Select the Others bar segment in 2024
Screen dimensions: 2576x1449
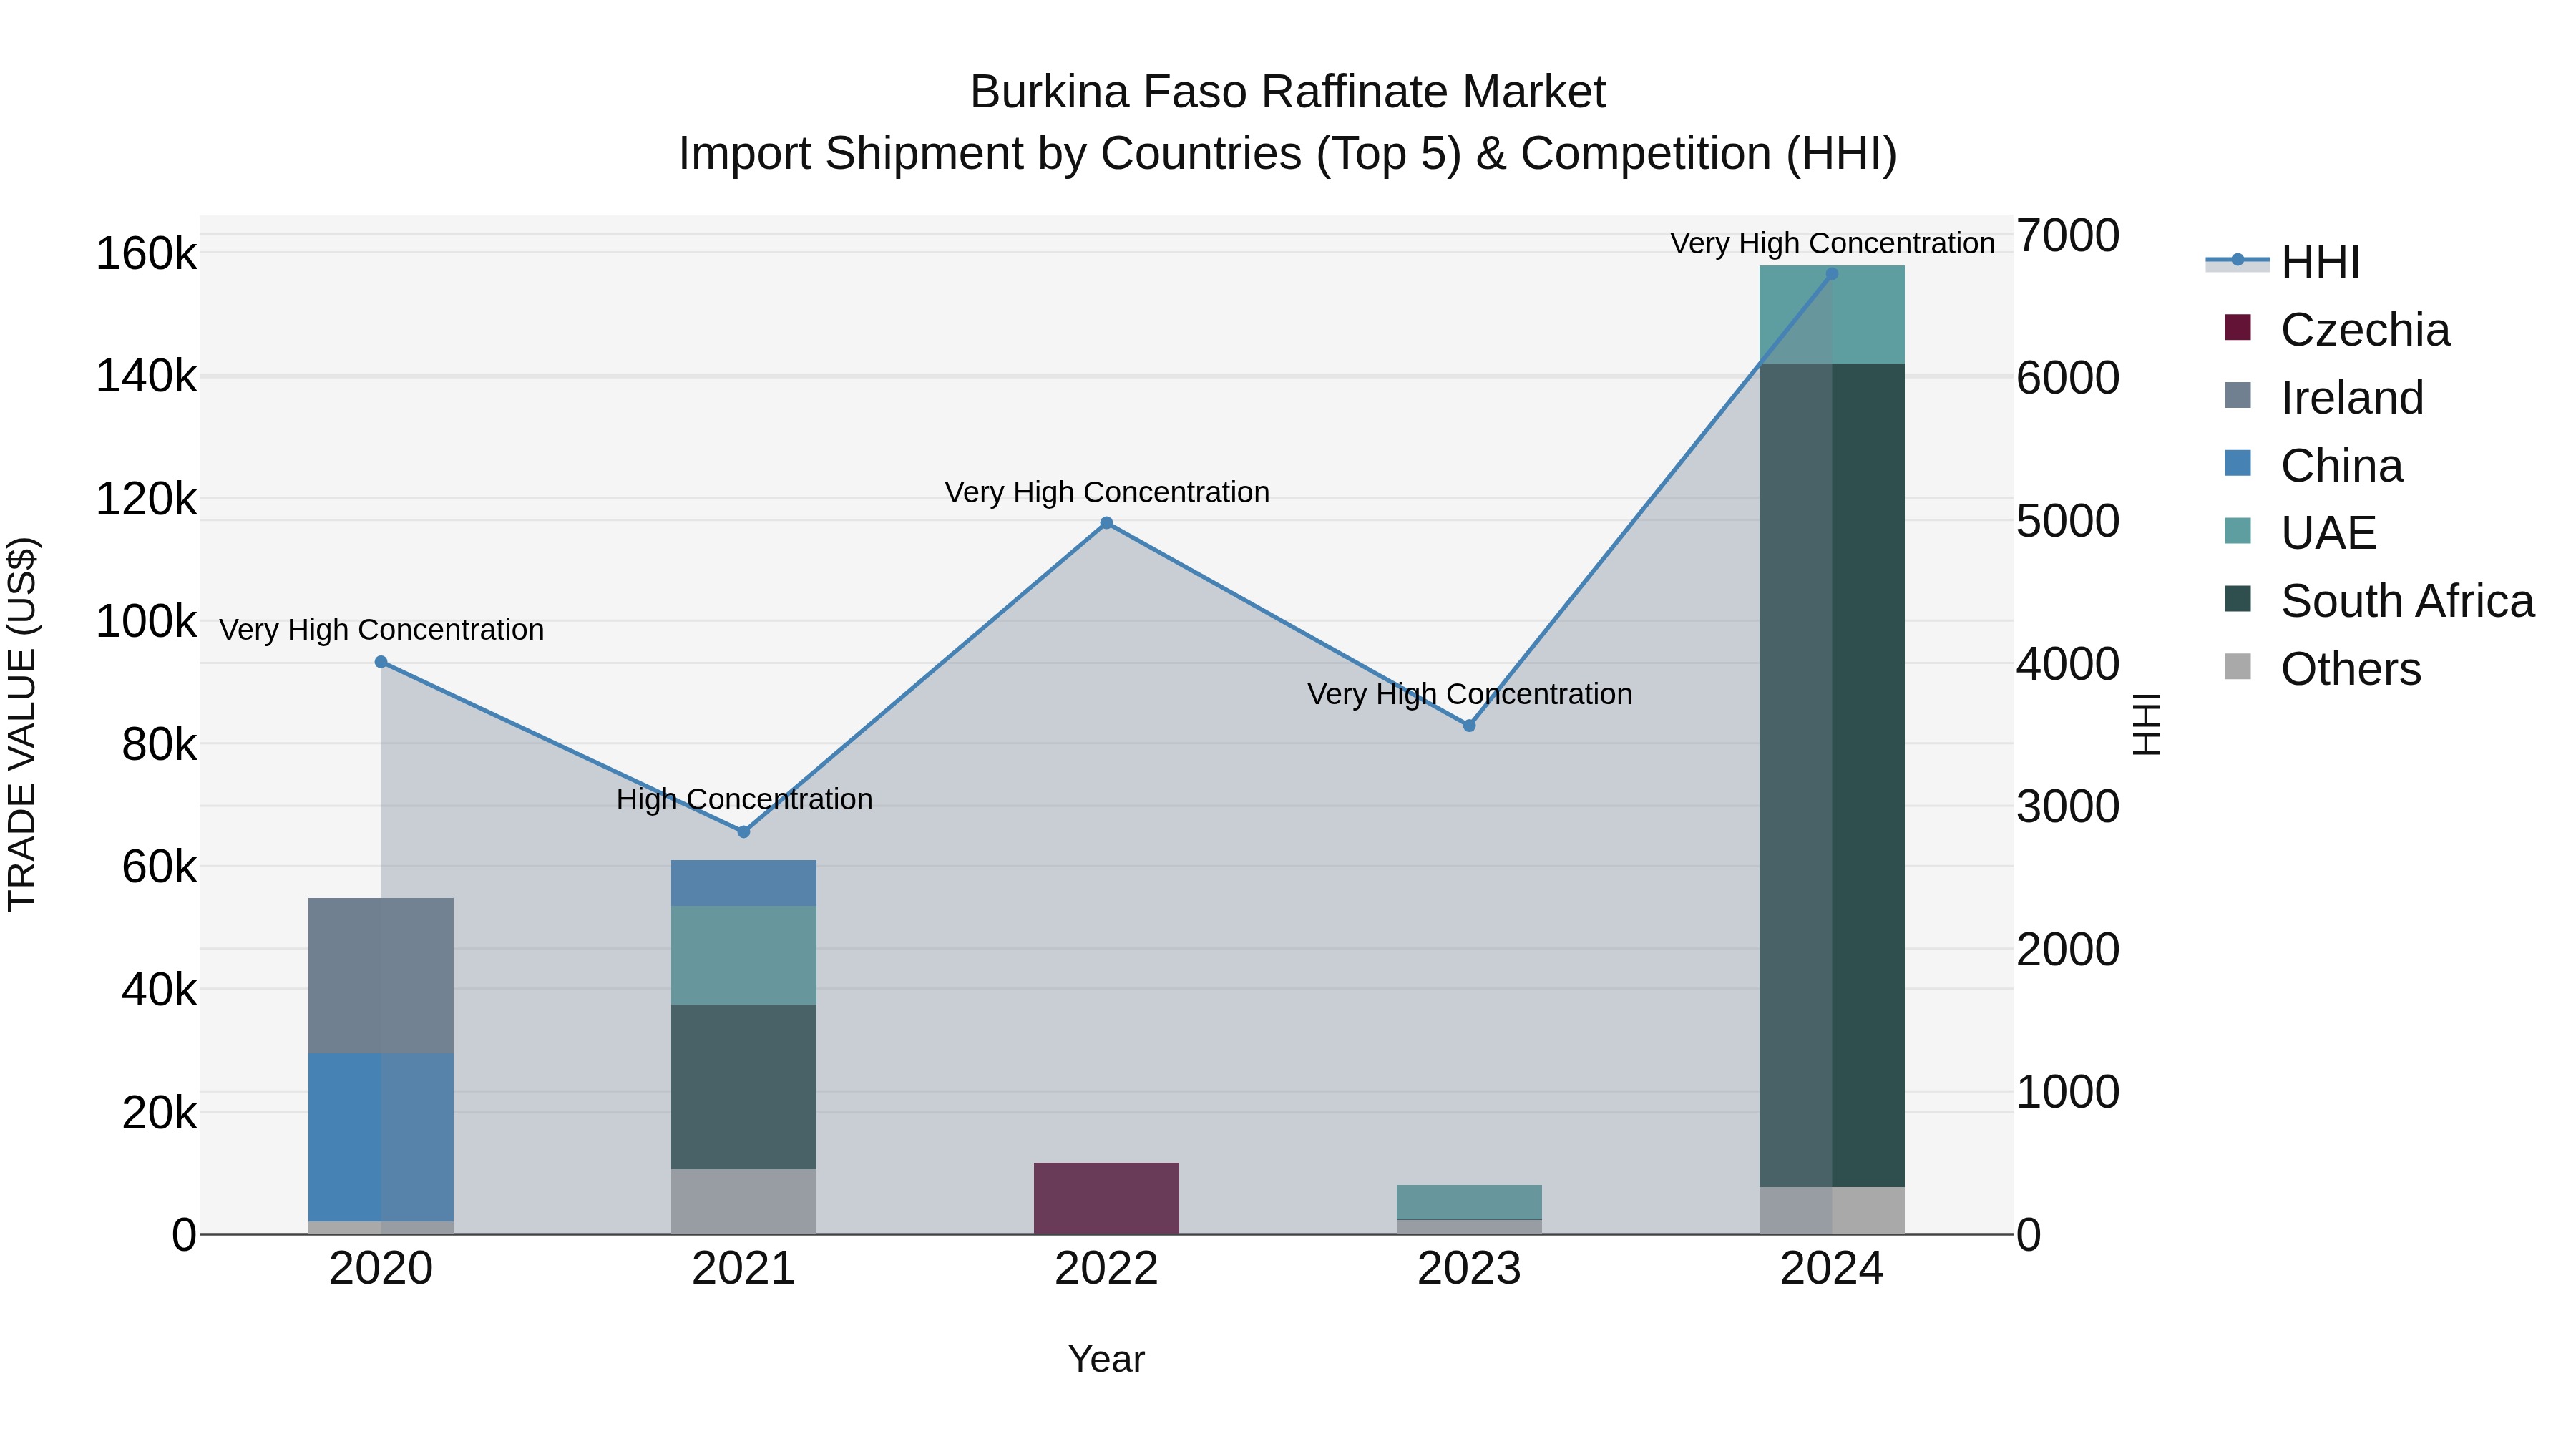1832,1210
